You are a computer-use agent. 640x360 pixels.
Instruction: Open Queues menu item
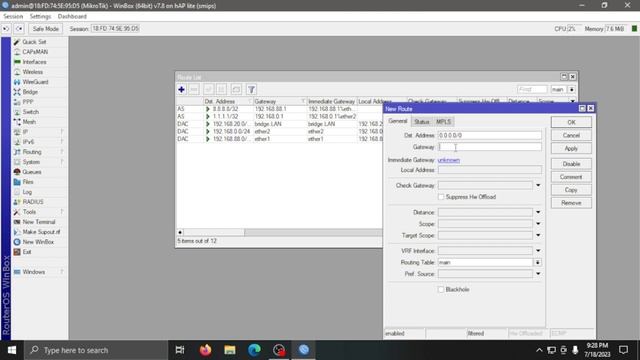tap(32, 172)
